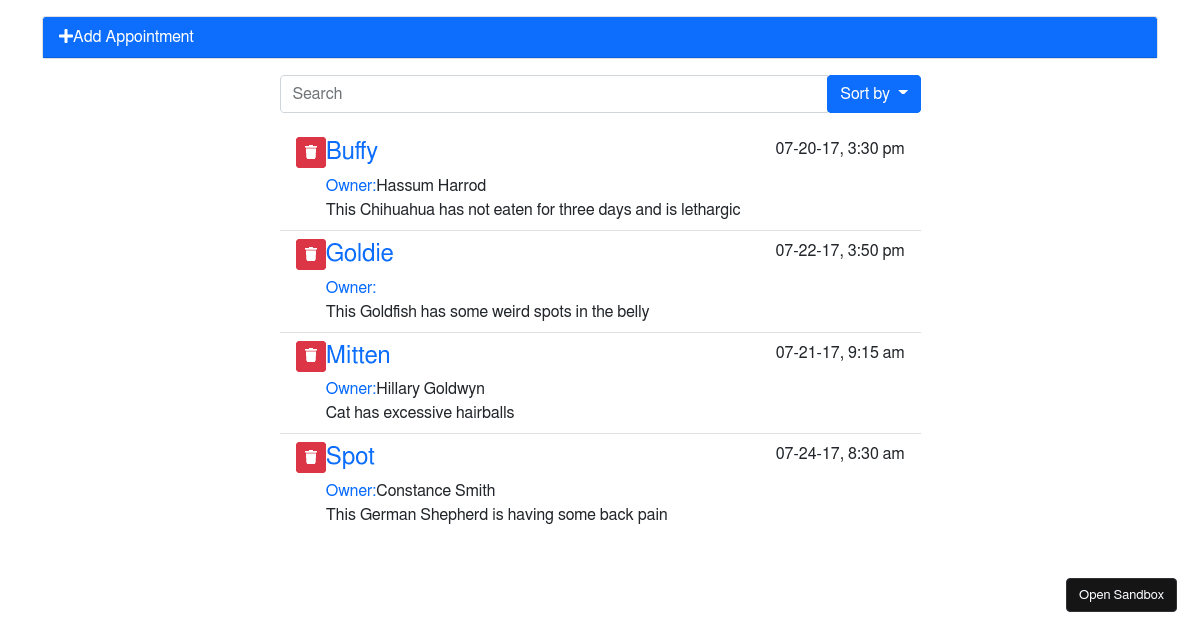Delete Goldie's appointment with the trash icon
Image resolution: width=1200 pixels, height=630 pixels.
(x=311, y=254)
